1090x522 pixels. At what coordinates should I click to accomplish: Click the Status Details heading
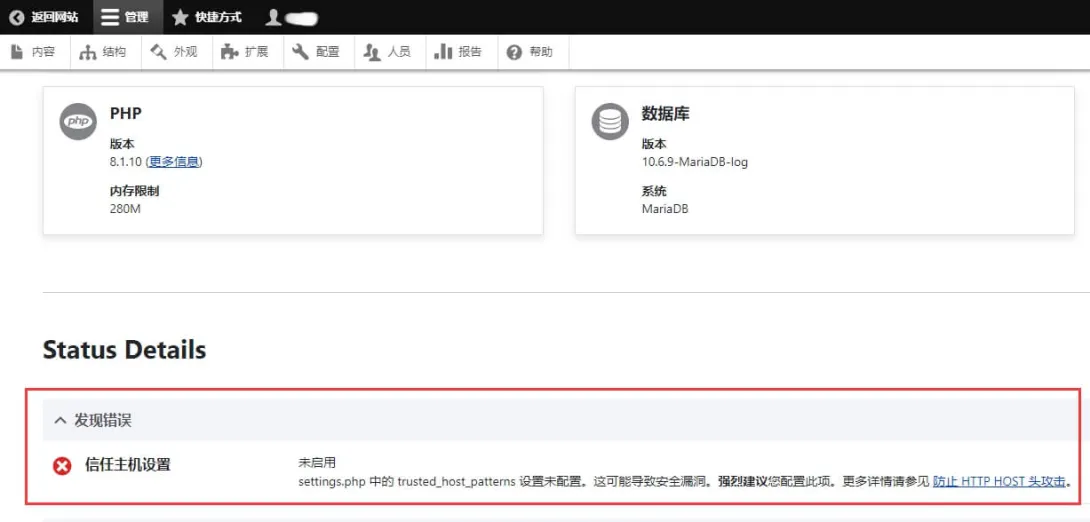tap(124, 350)
